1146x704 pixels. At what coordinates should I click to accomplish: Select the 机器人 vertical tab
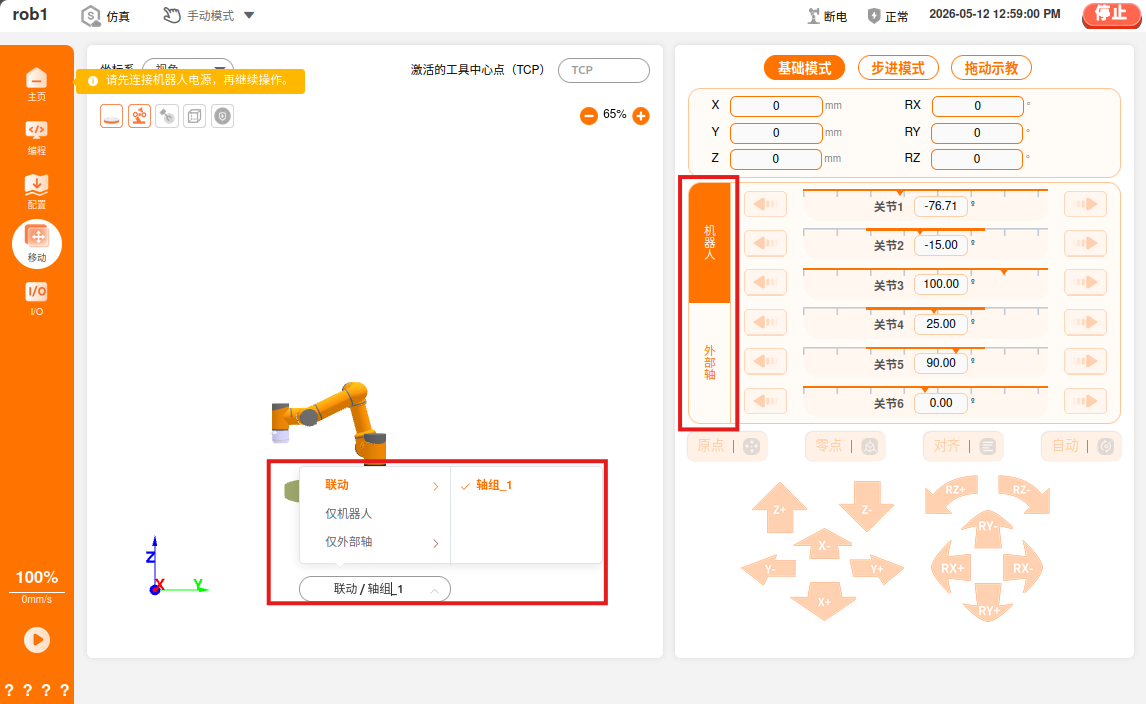tap(710, 243)
